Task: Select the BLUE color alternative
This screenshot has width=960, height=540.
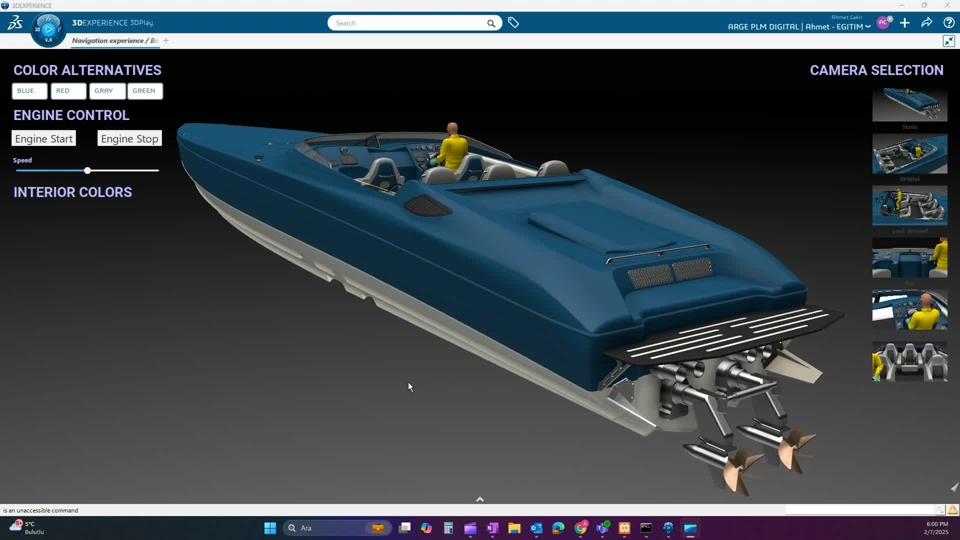Action: click(x=29, y=91)
